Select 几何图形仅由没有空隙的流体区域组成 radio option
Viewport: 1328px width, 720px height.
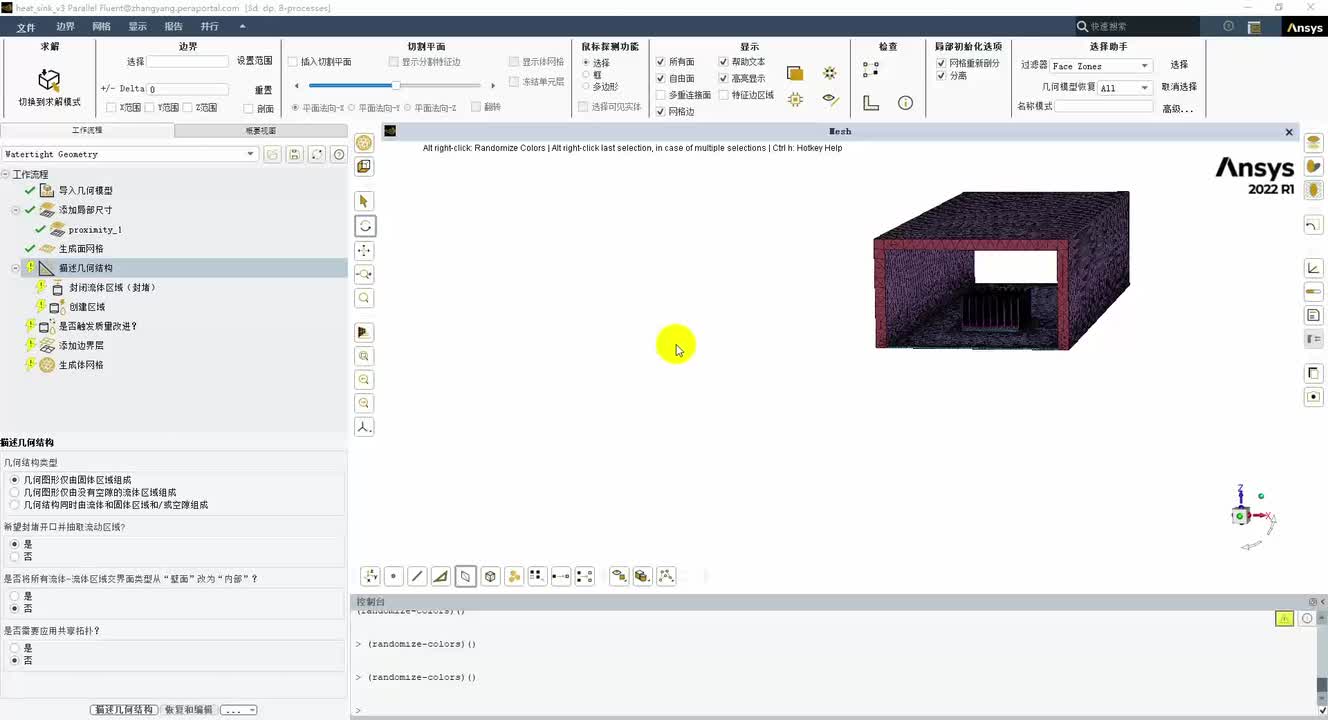(x=14, y=492)
